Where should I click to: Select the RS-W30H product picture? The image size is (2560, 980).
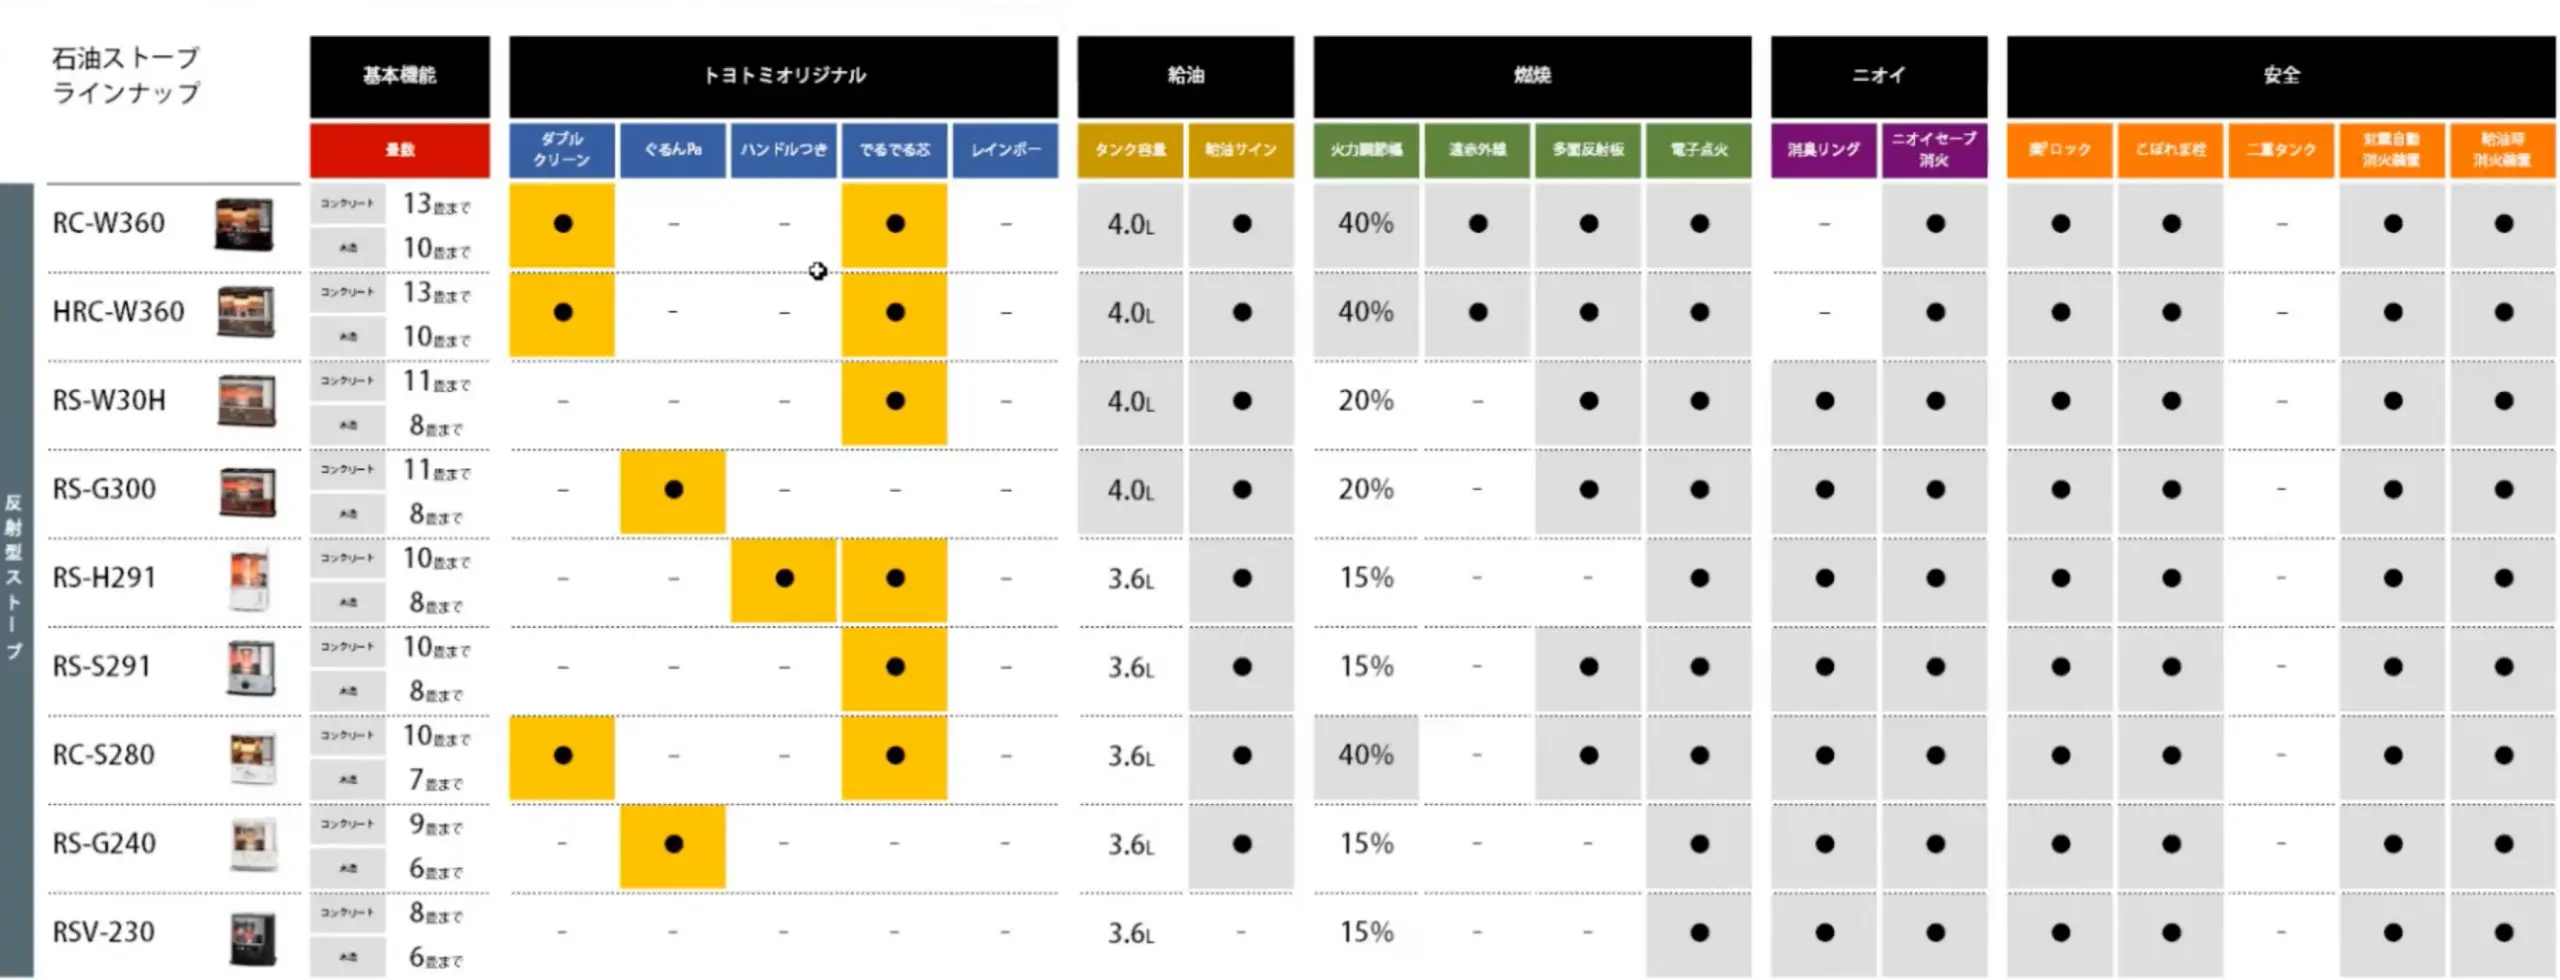(246, 401)
